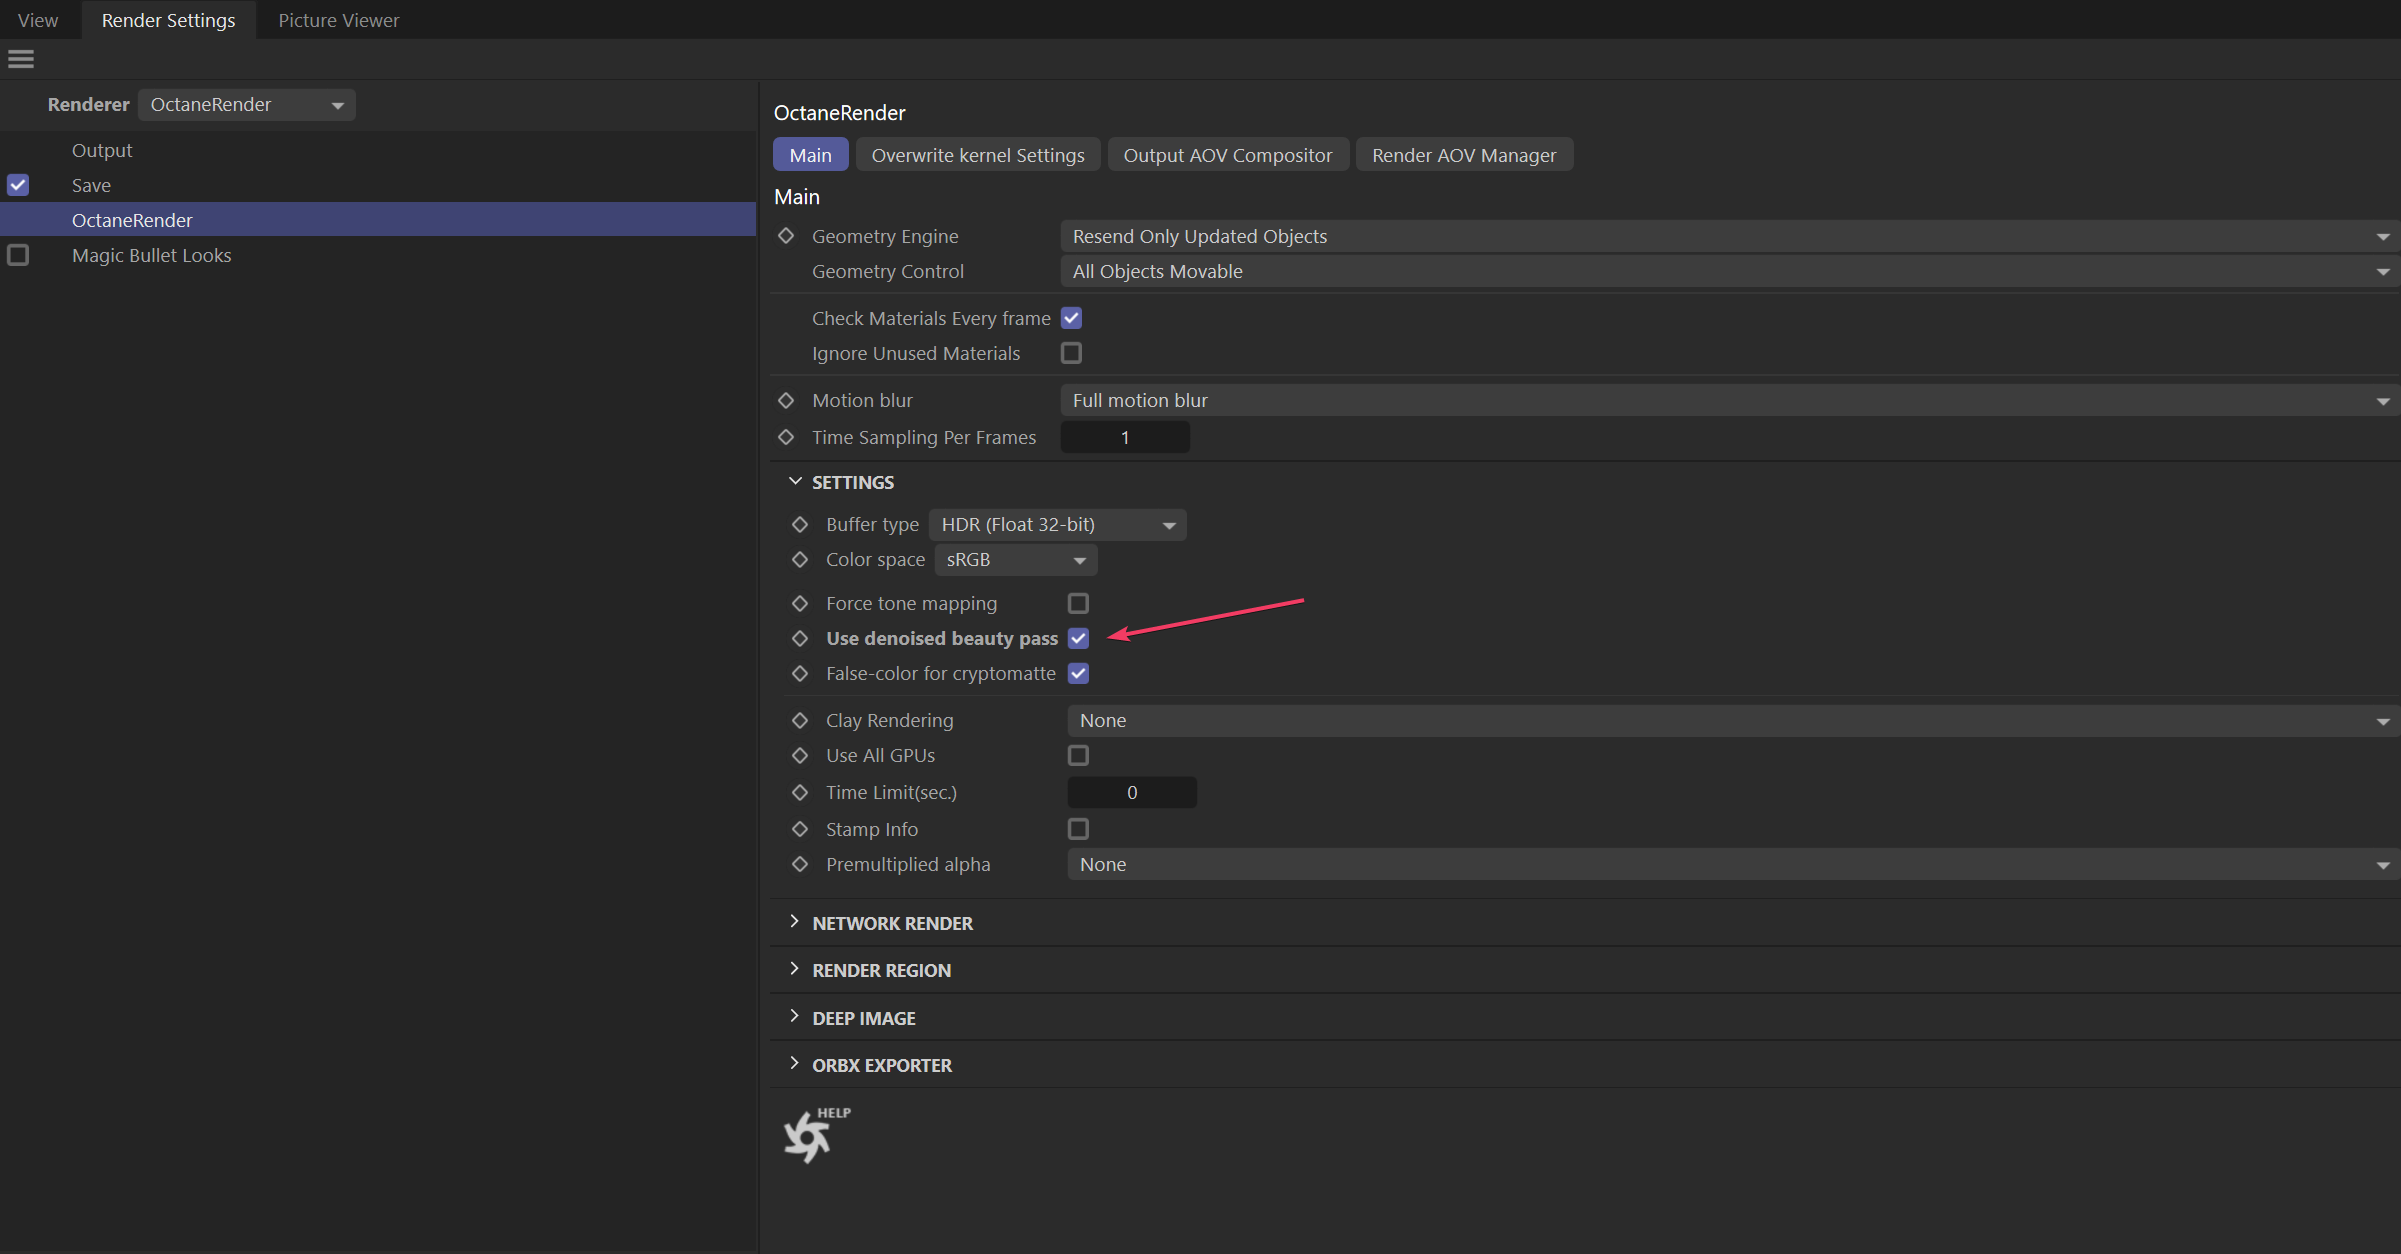2401x1254 pixels.
Task: Click the hamburger menu icon
Action: [x=21, y=59]
